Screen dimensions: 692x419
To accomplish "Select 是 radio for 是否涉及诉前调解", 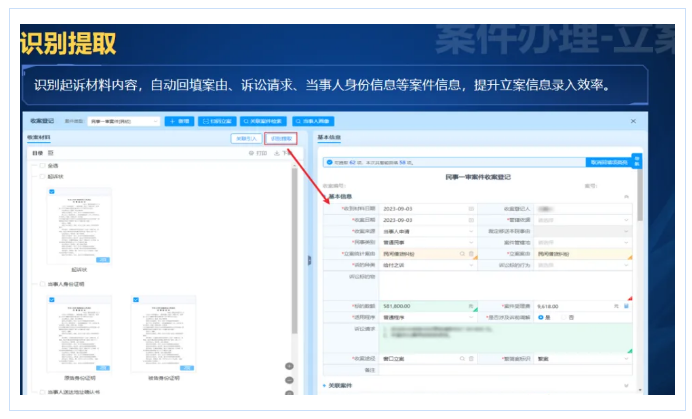I will tap(542, 317).
